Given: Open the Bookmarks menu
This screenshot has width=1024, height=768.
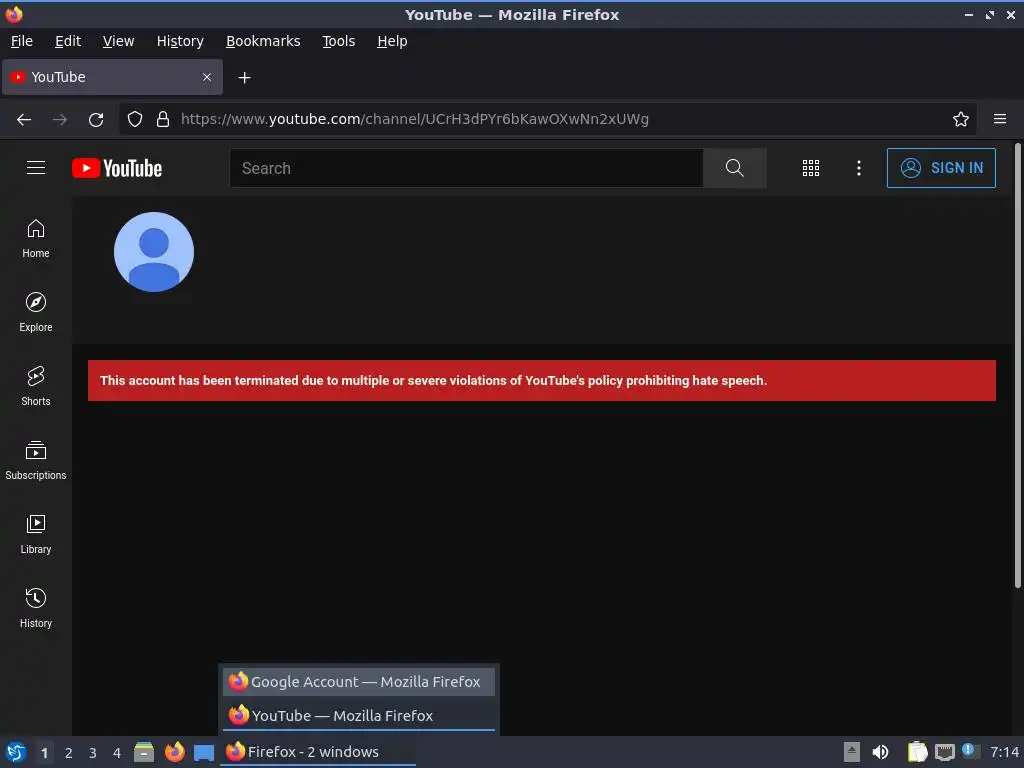Looking at the screenshot, I should (x=263, y=41).
